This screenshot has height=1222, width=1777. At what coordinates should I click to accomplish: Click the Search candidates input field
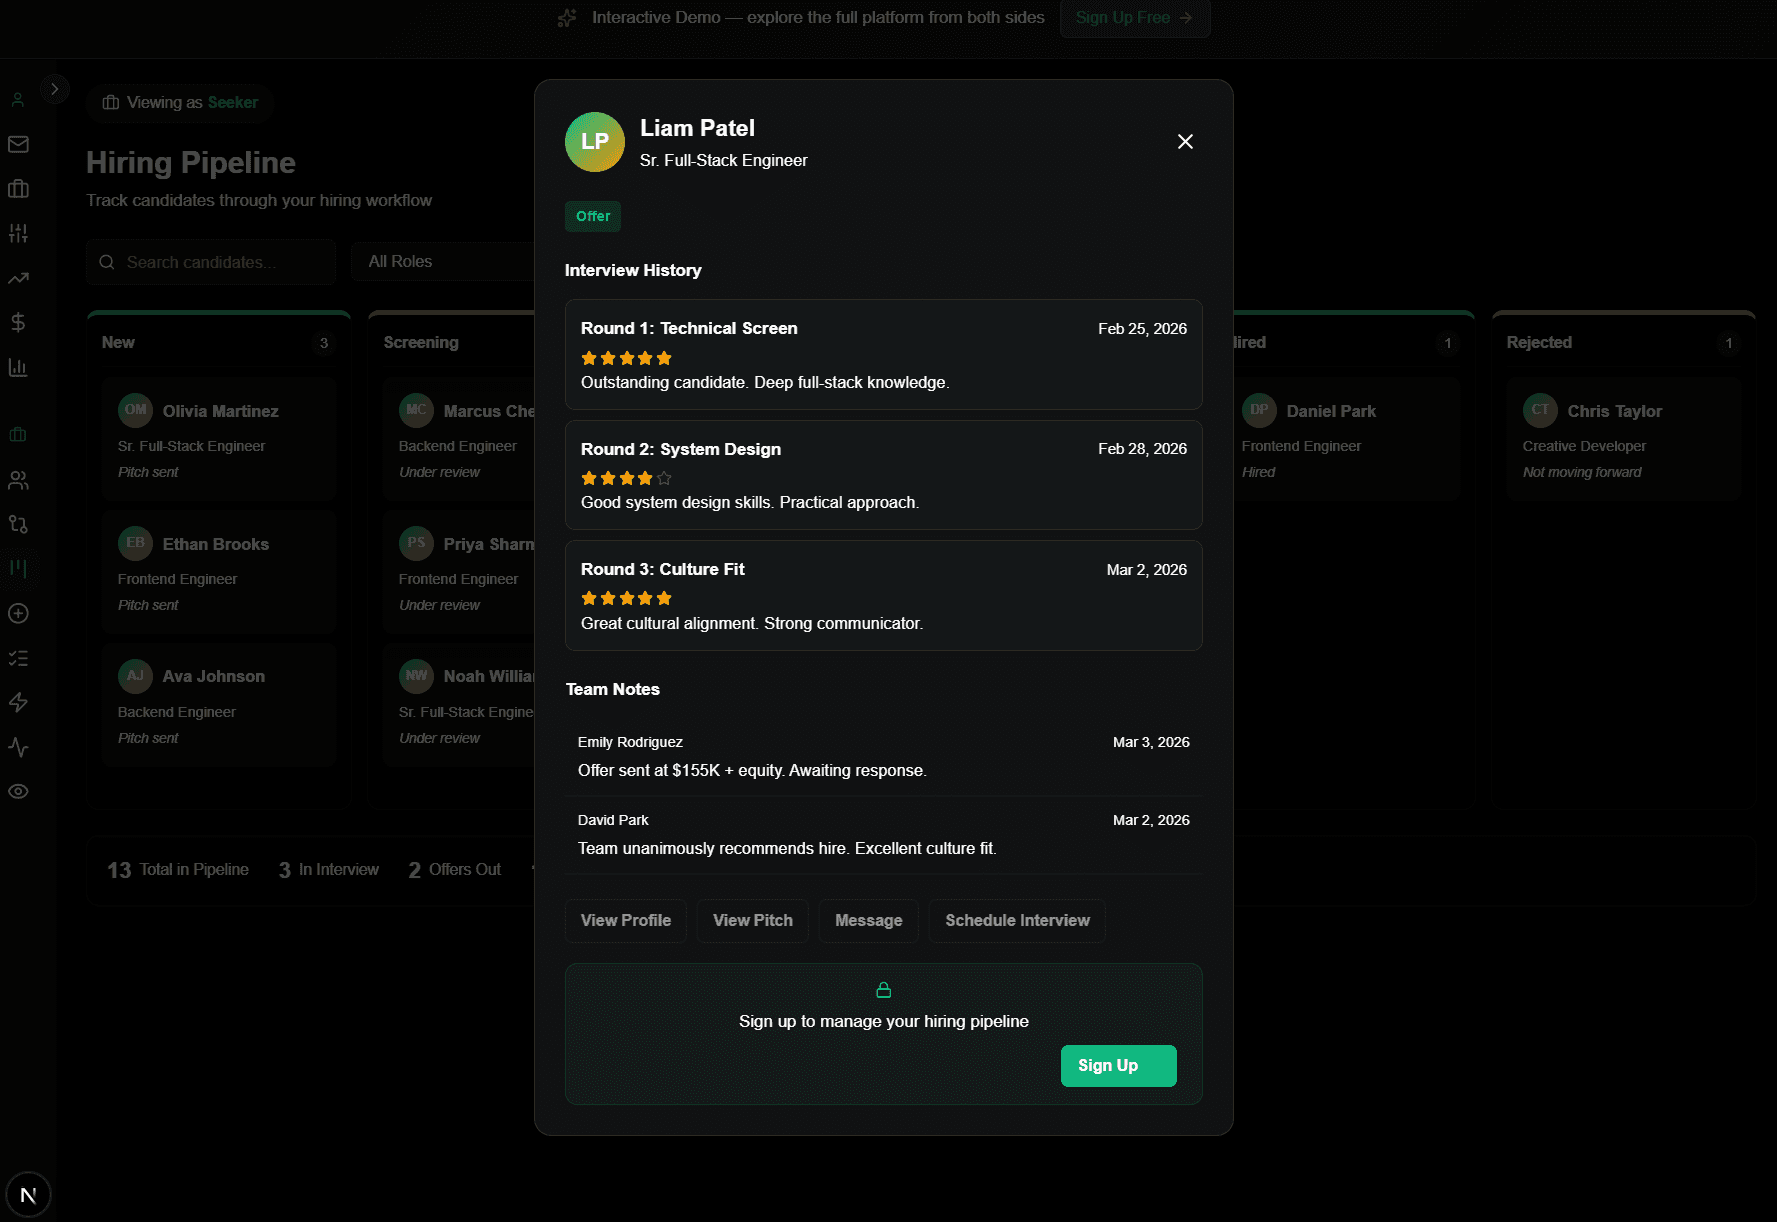(210, 262)
